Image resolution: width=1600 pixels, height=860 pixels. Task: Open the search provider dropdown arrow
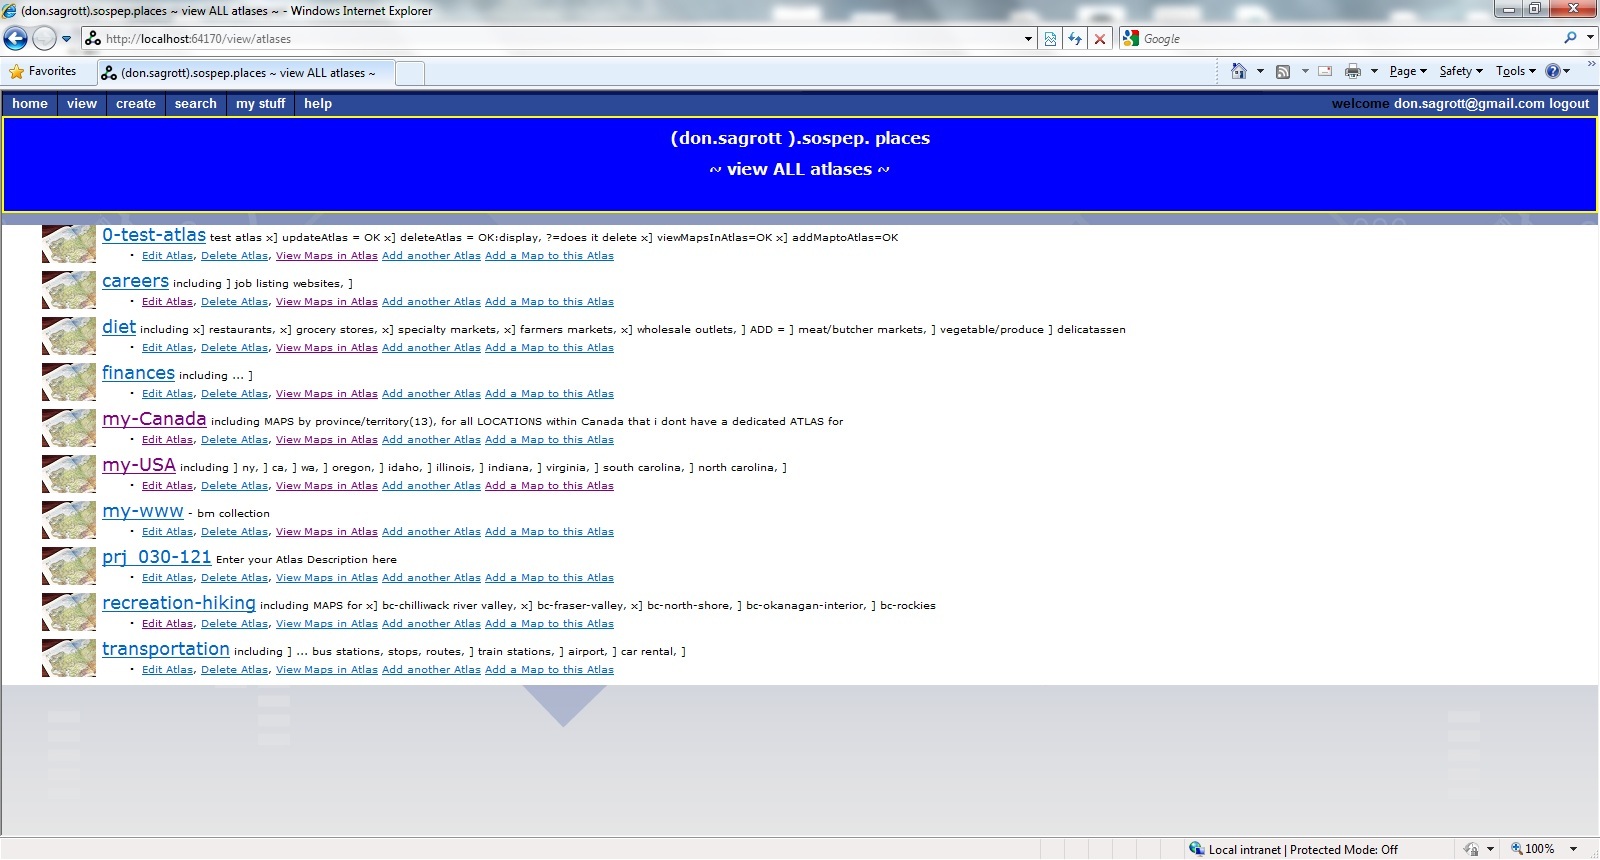coord(1590,38)
